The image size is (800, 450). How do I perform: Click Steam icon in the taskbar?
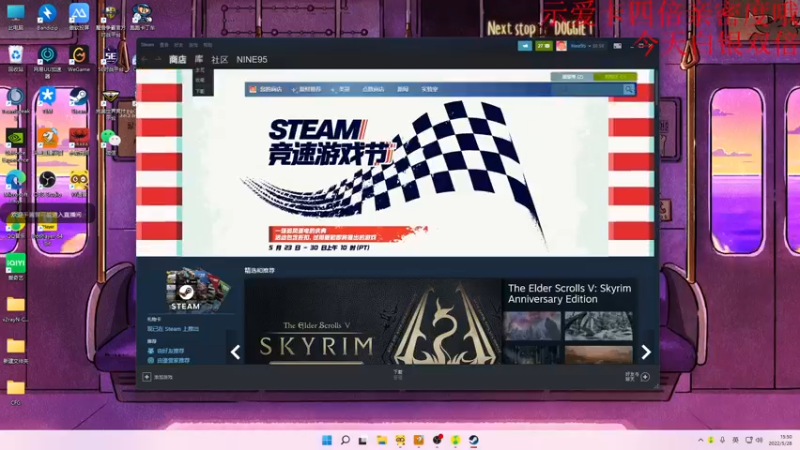[x=473, y=440]
